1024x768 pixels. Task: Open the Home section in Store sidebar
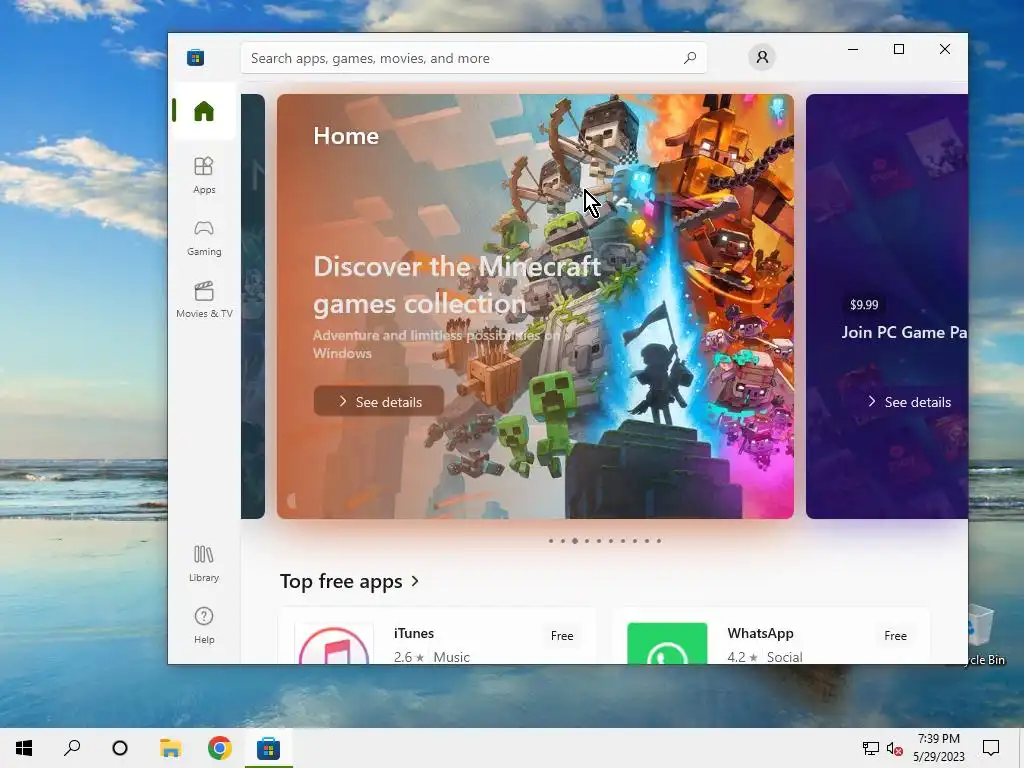point(204,111)
